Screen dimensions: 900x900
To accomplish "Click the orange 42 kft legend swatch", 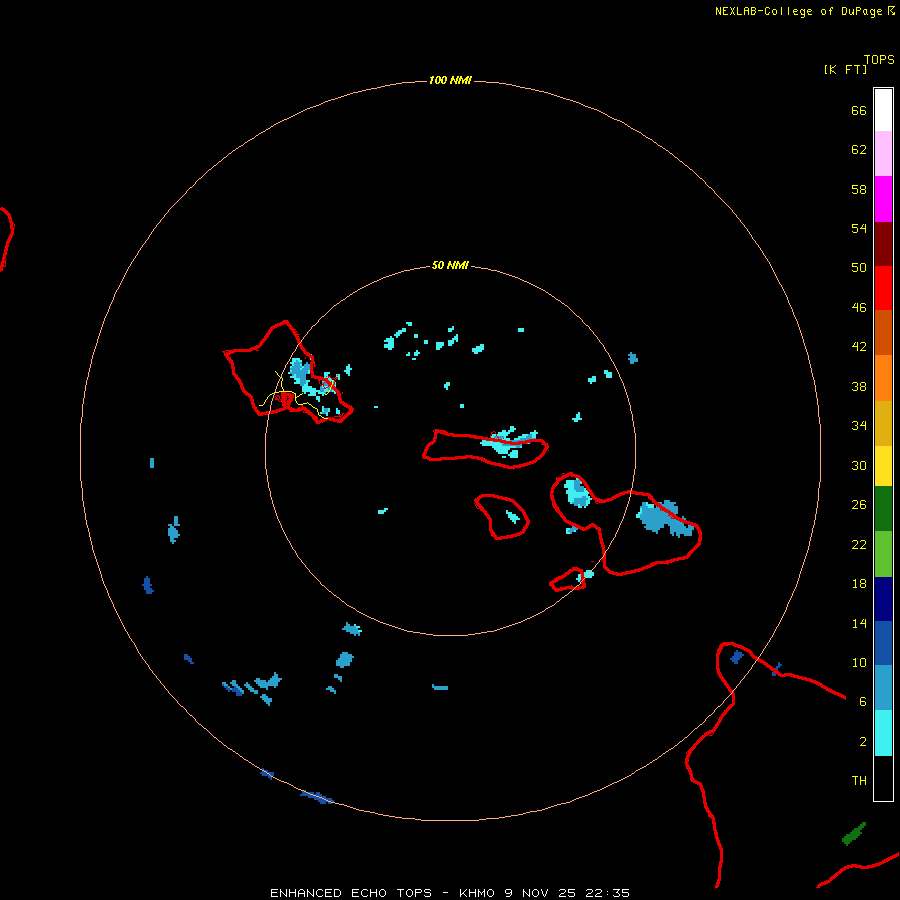I will tap(883, 378).
